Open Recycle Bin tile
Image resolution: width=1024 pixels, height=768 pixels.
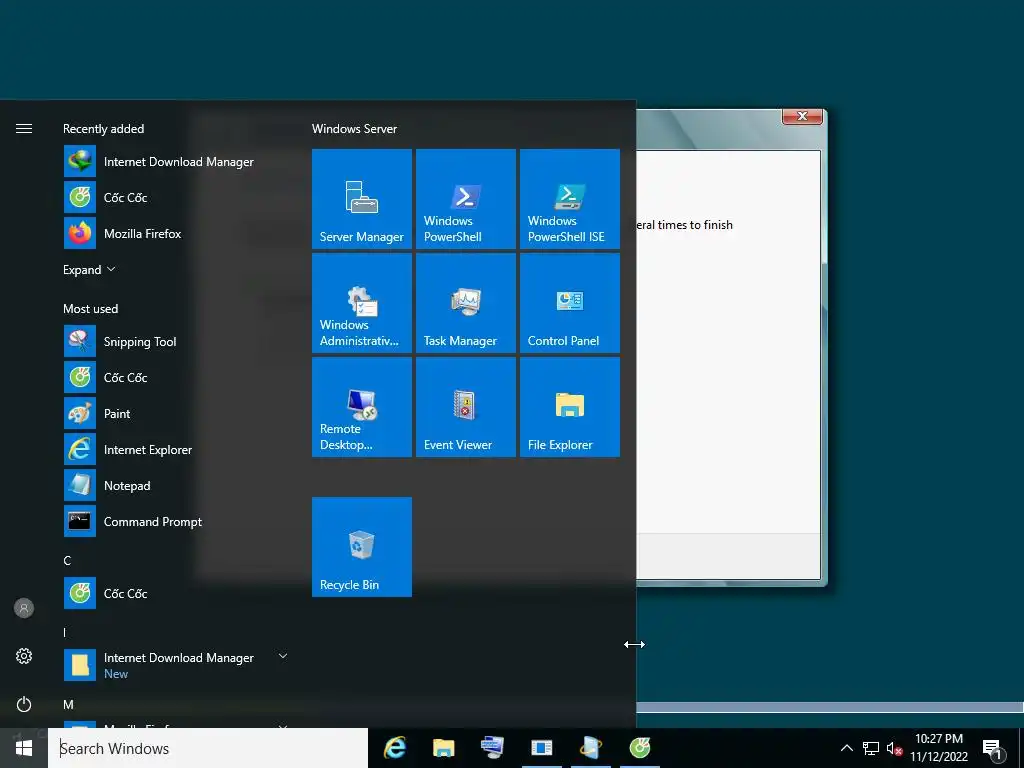tap(362, 547)
